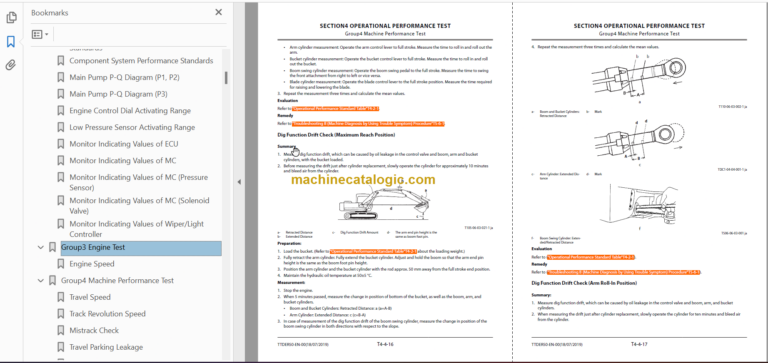This screenshot has height=363, width=768.
Task: Open Monitor Indicating Values of Wiper/Light Controller
Action: pos(137,229)
